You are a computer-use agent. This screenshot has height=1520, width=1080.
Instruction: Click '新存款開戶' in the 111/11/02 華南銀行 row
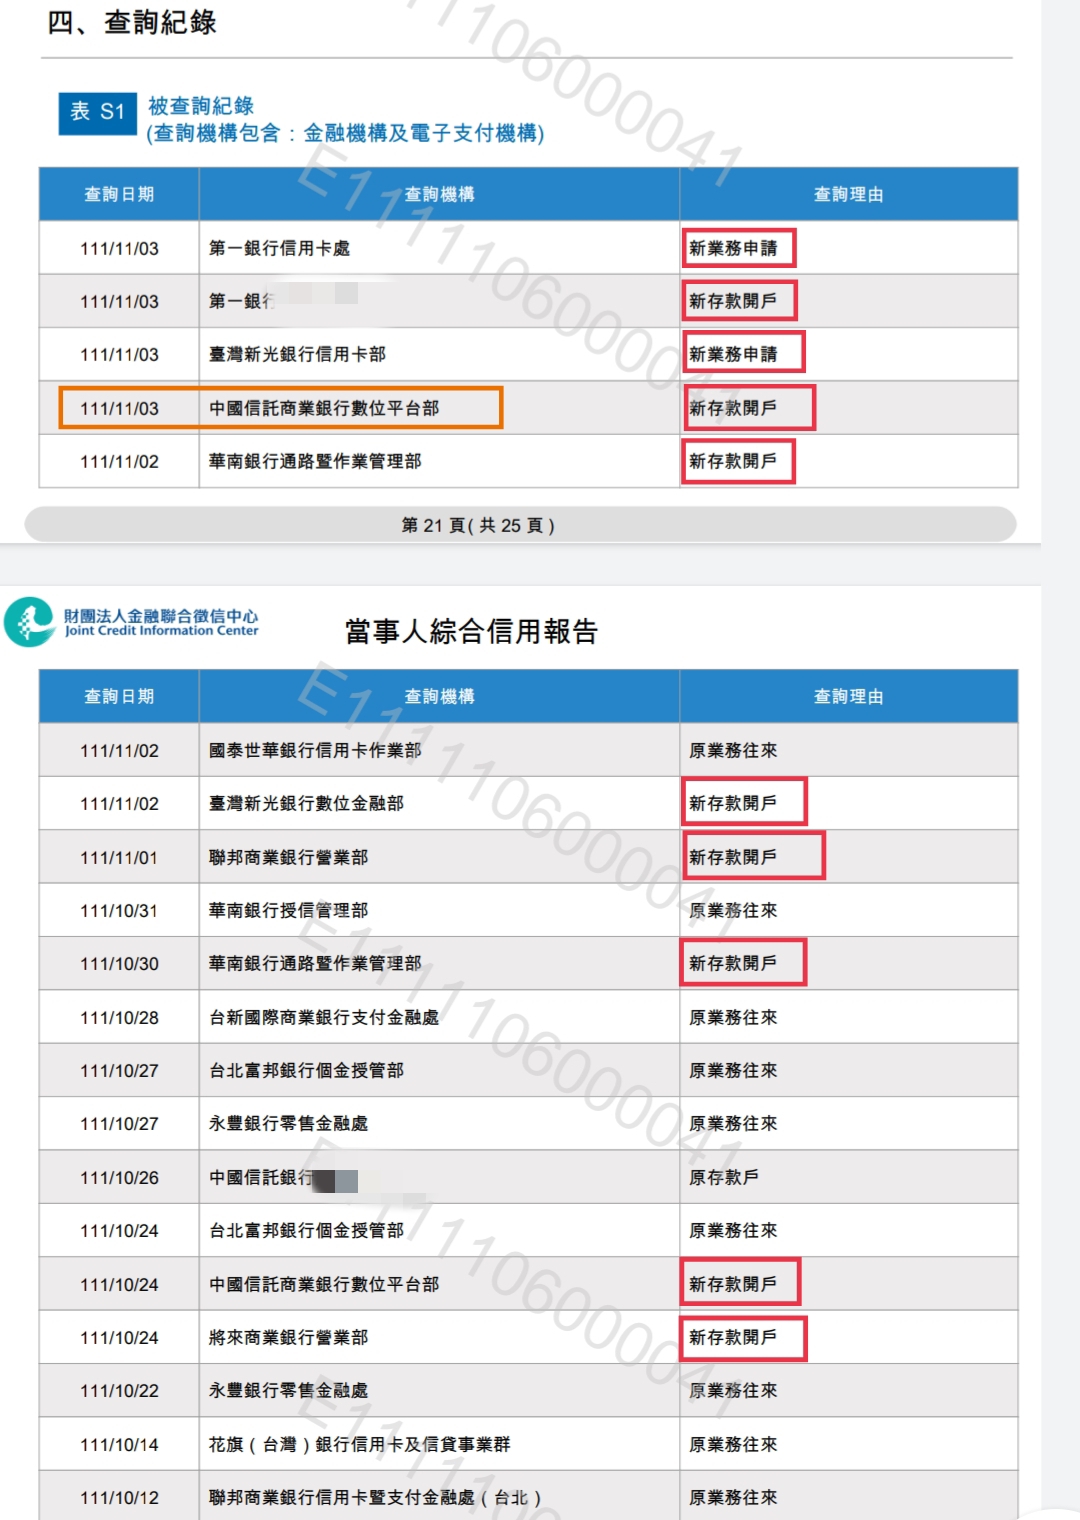tap(733, 461)
